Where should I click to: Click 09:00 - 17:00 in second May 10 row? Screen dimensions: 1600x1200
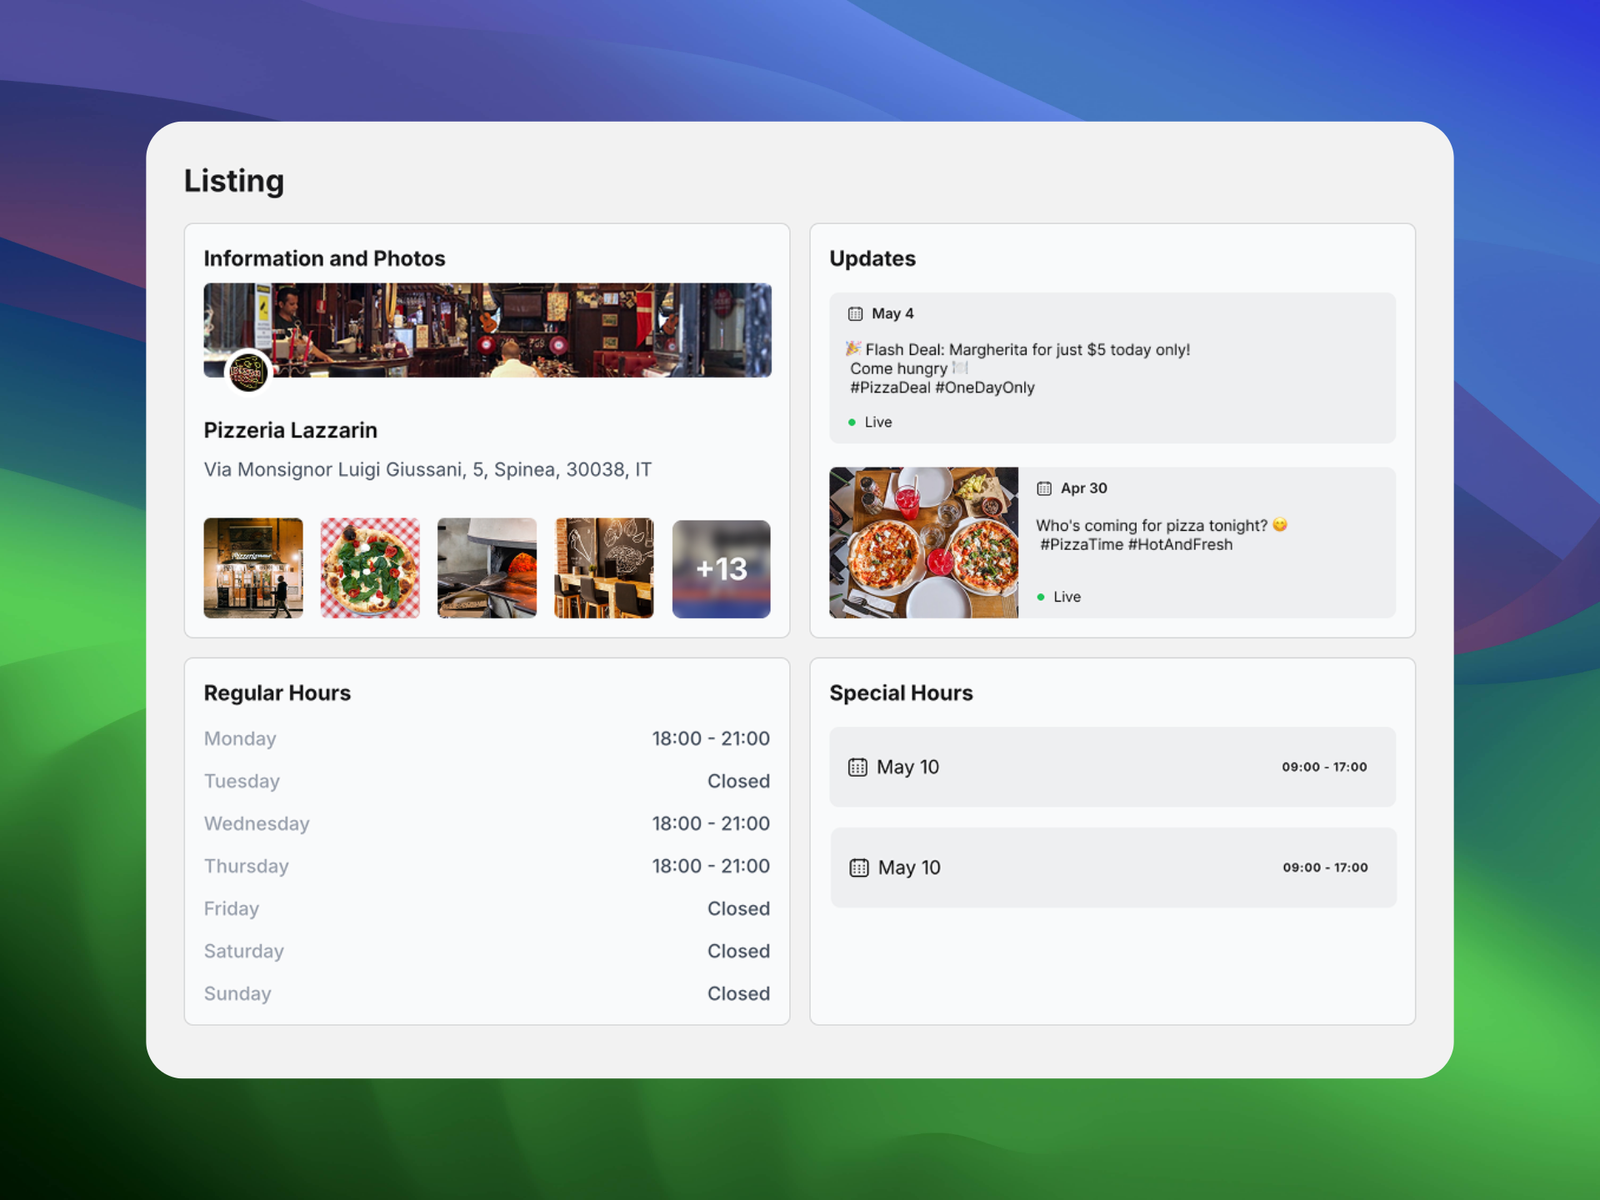point(1326,868)
